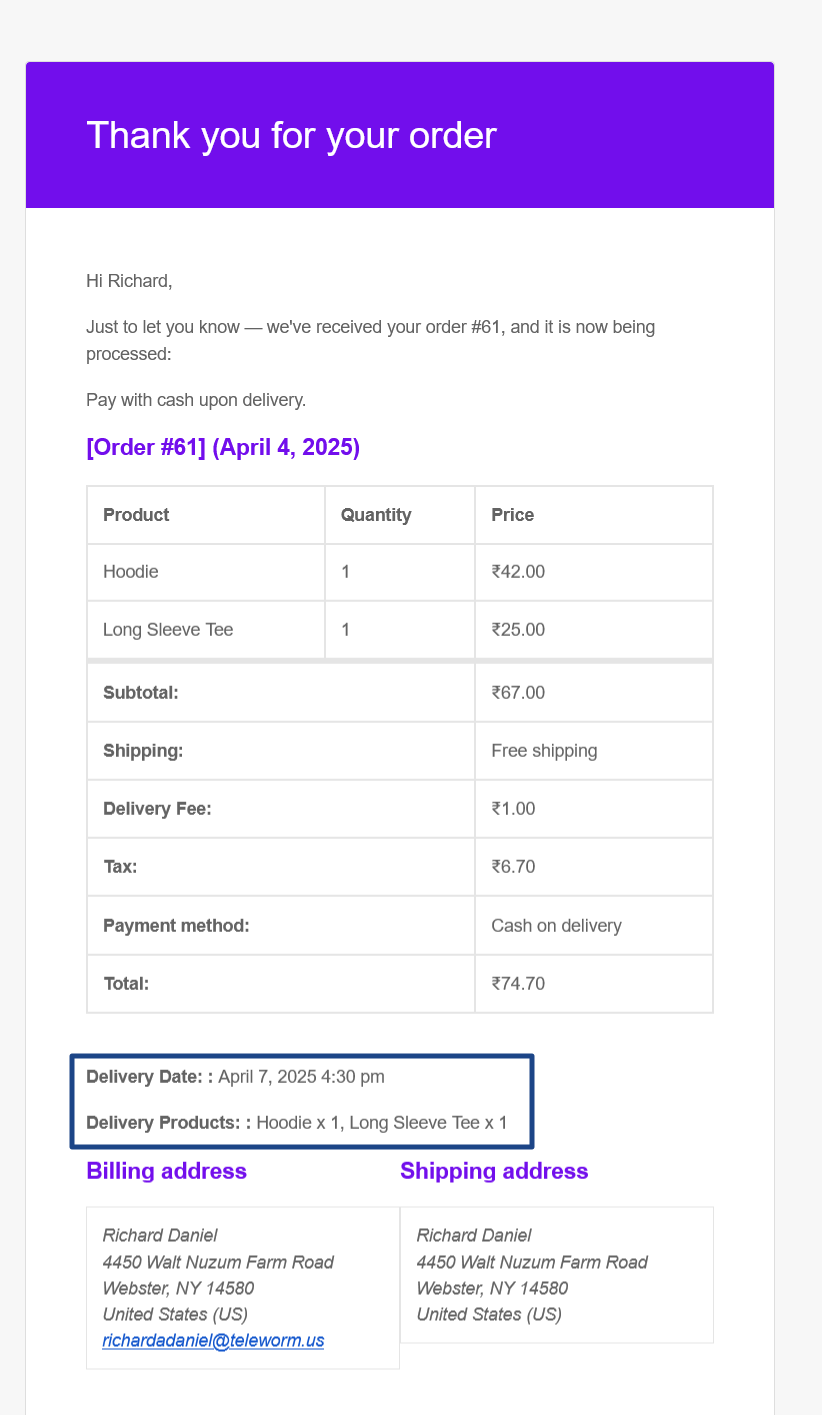The width and height of the screenshot is (822, 1415).
Task: Click the Delivery Products line
Action: 297,1122
